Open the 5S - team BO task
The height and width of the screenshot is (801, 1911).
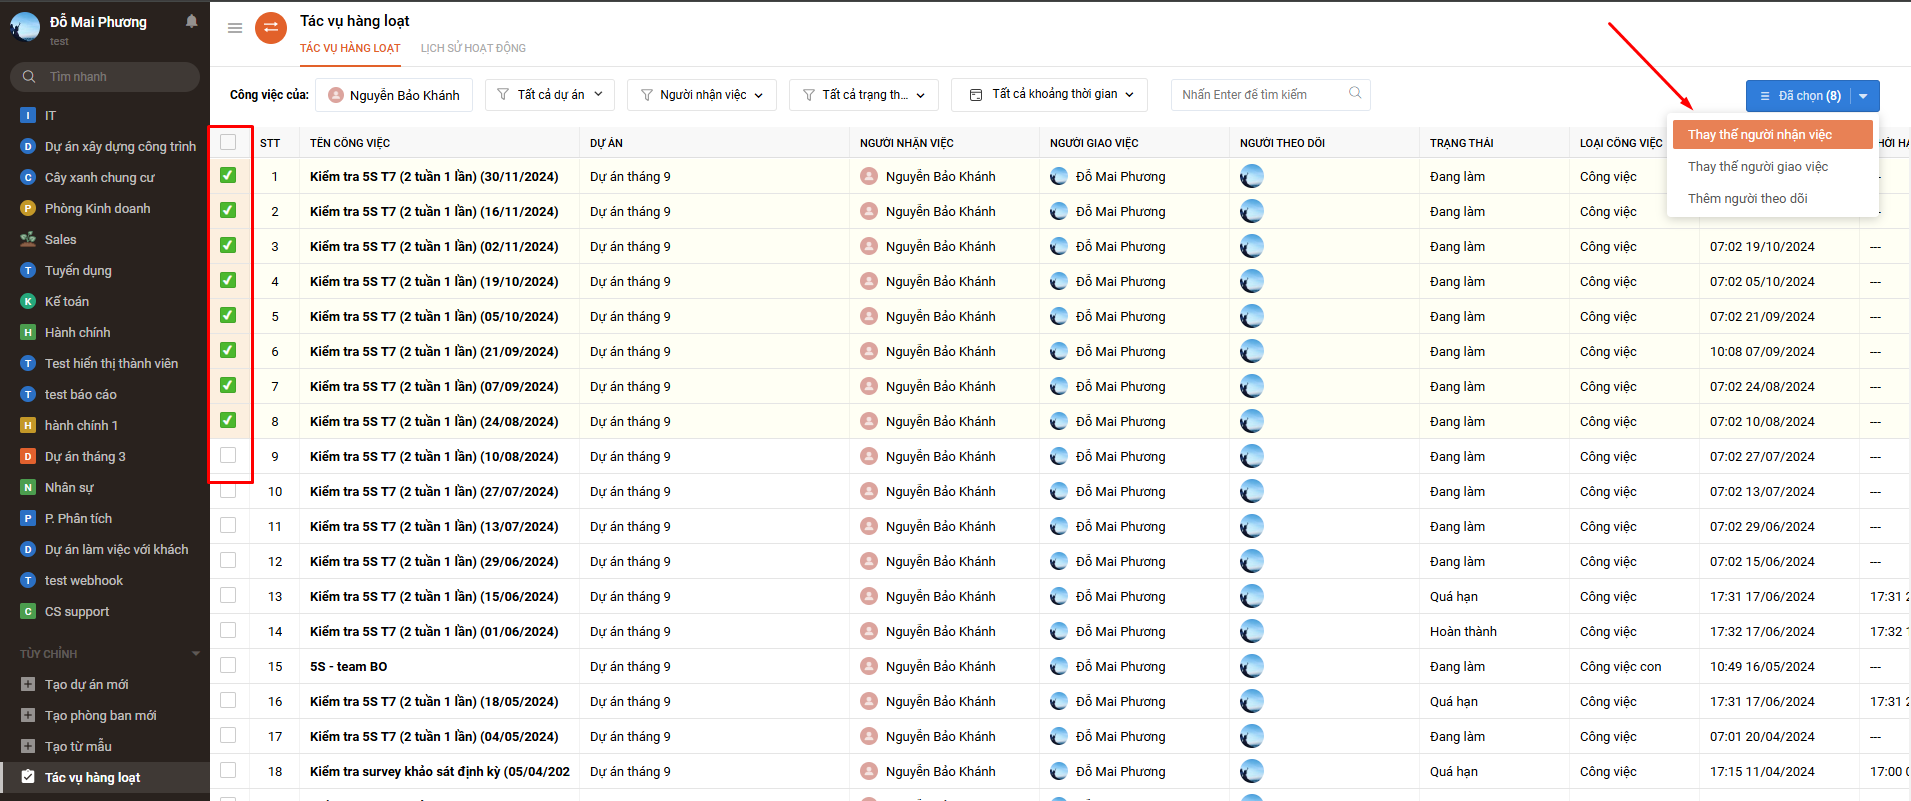[x=348, y=666]
